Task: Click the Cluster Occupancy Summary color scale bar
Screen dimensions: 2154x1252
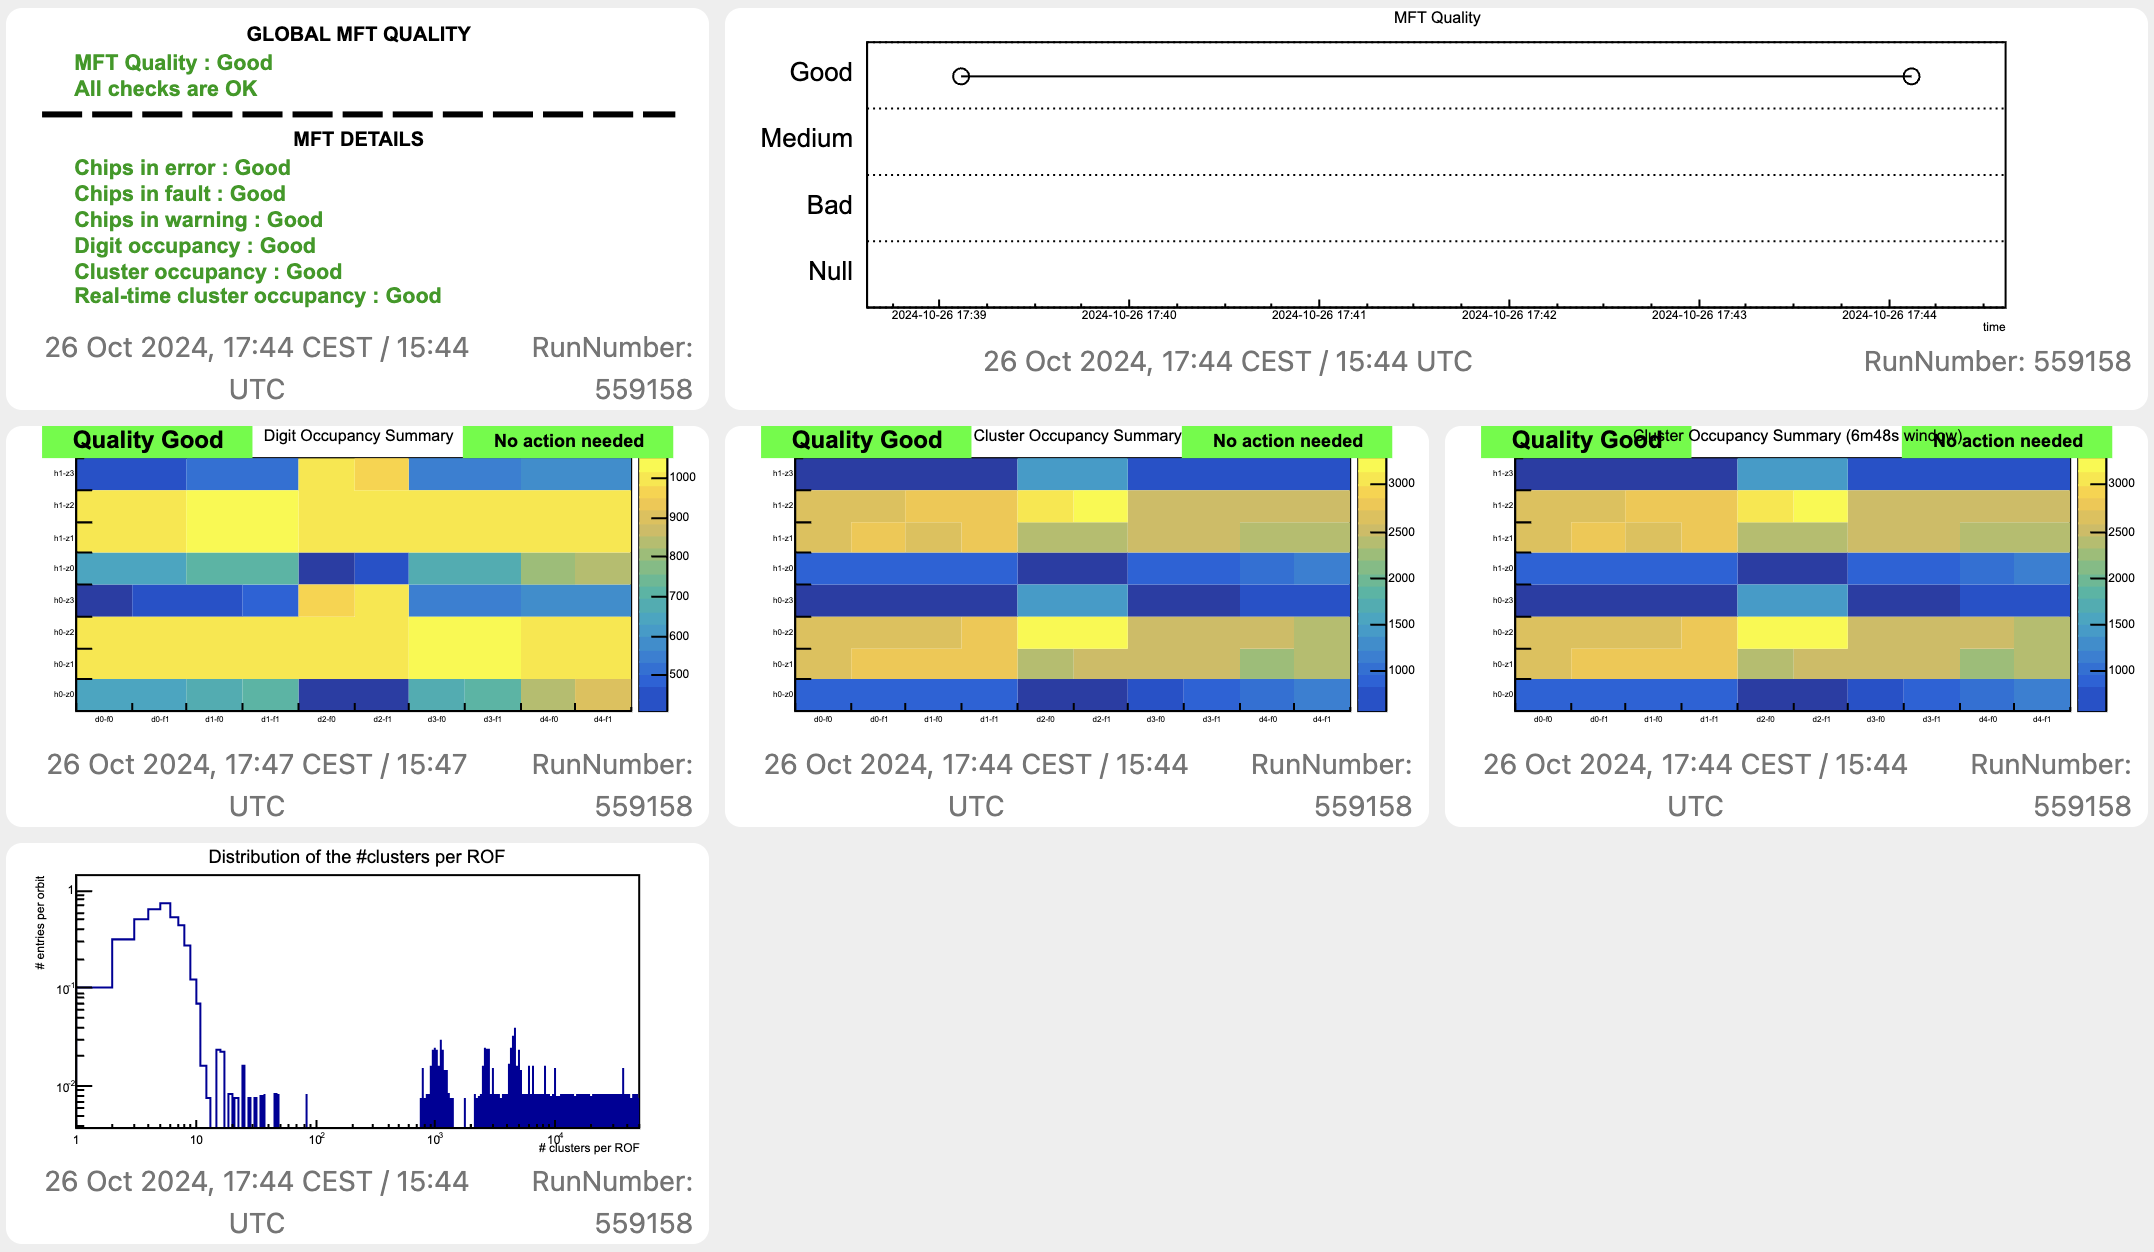Action: point(1372,584)
